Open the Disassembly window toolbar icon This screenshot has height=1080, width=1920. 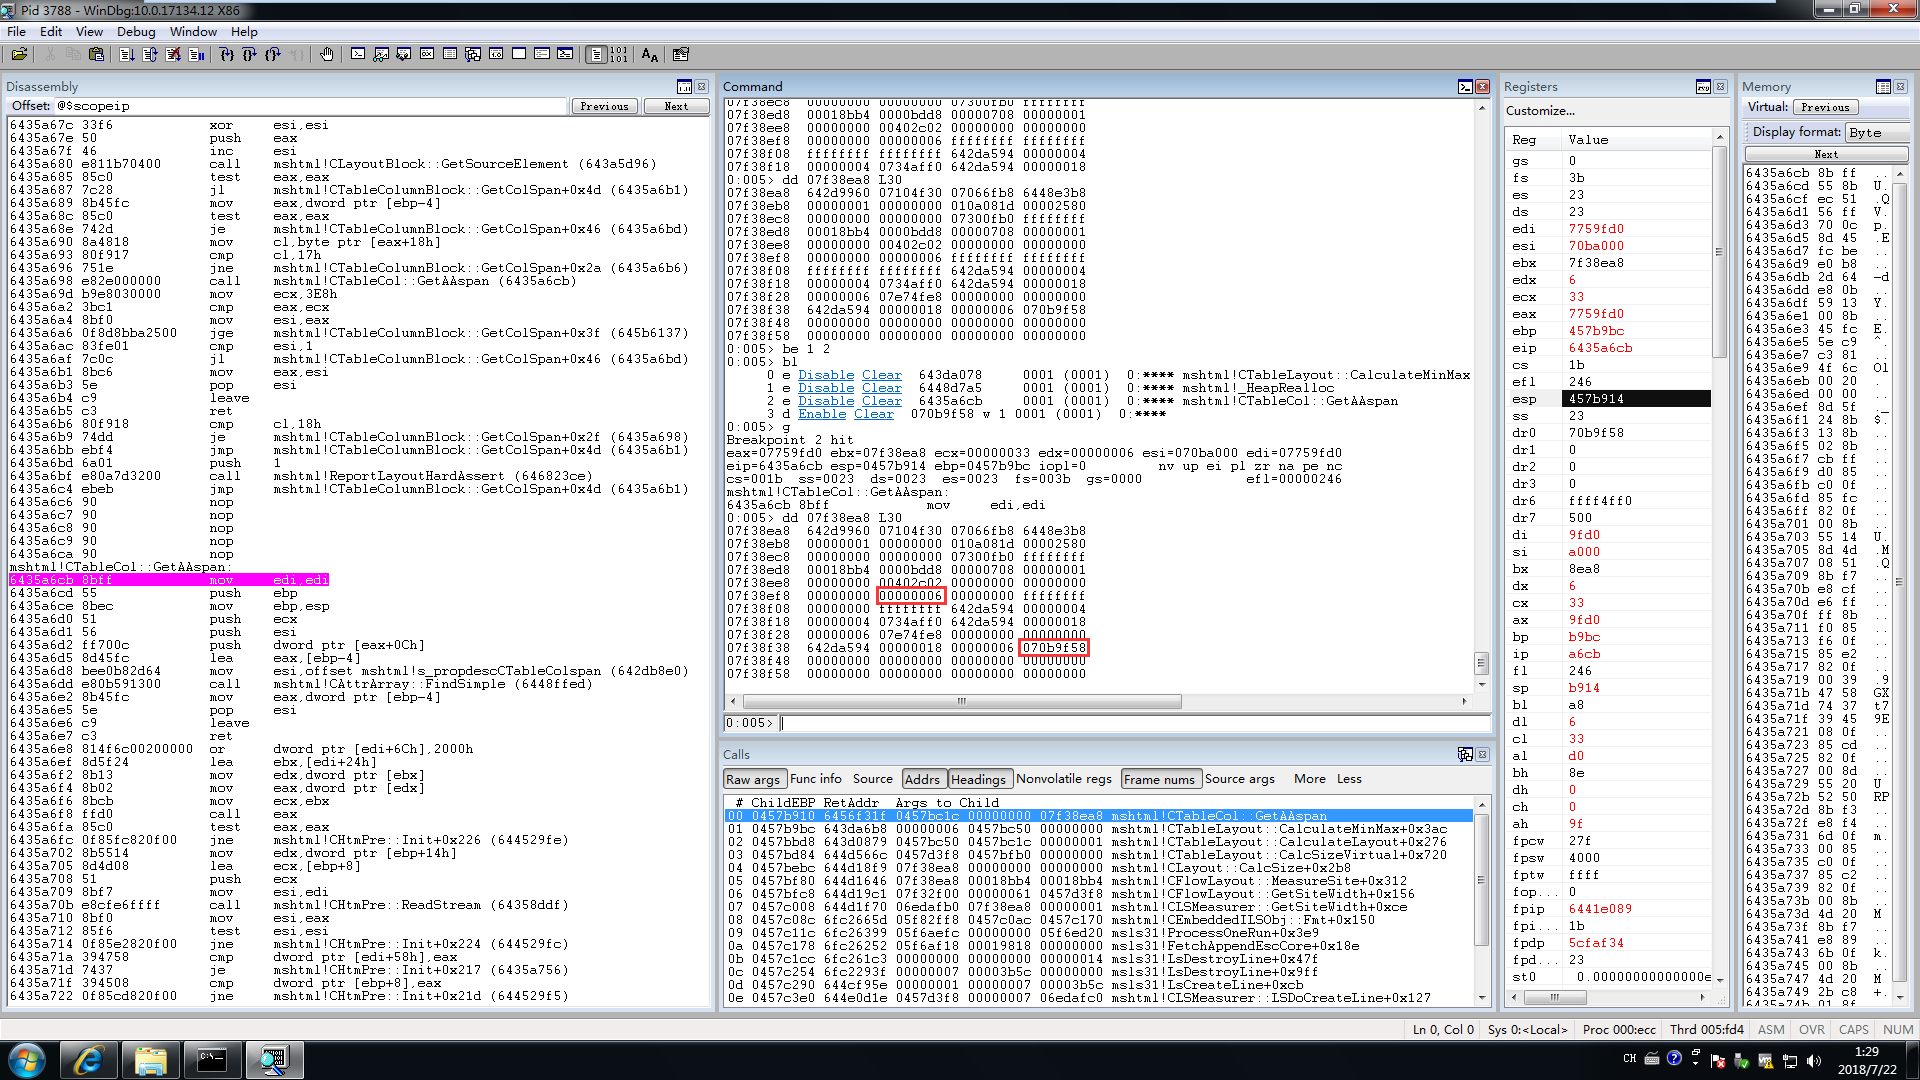(496, 55)
